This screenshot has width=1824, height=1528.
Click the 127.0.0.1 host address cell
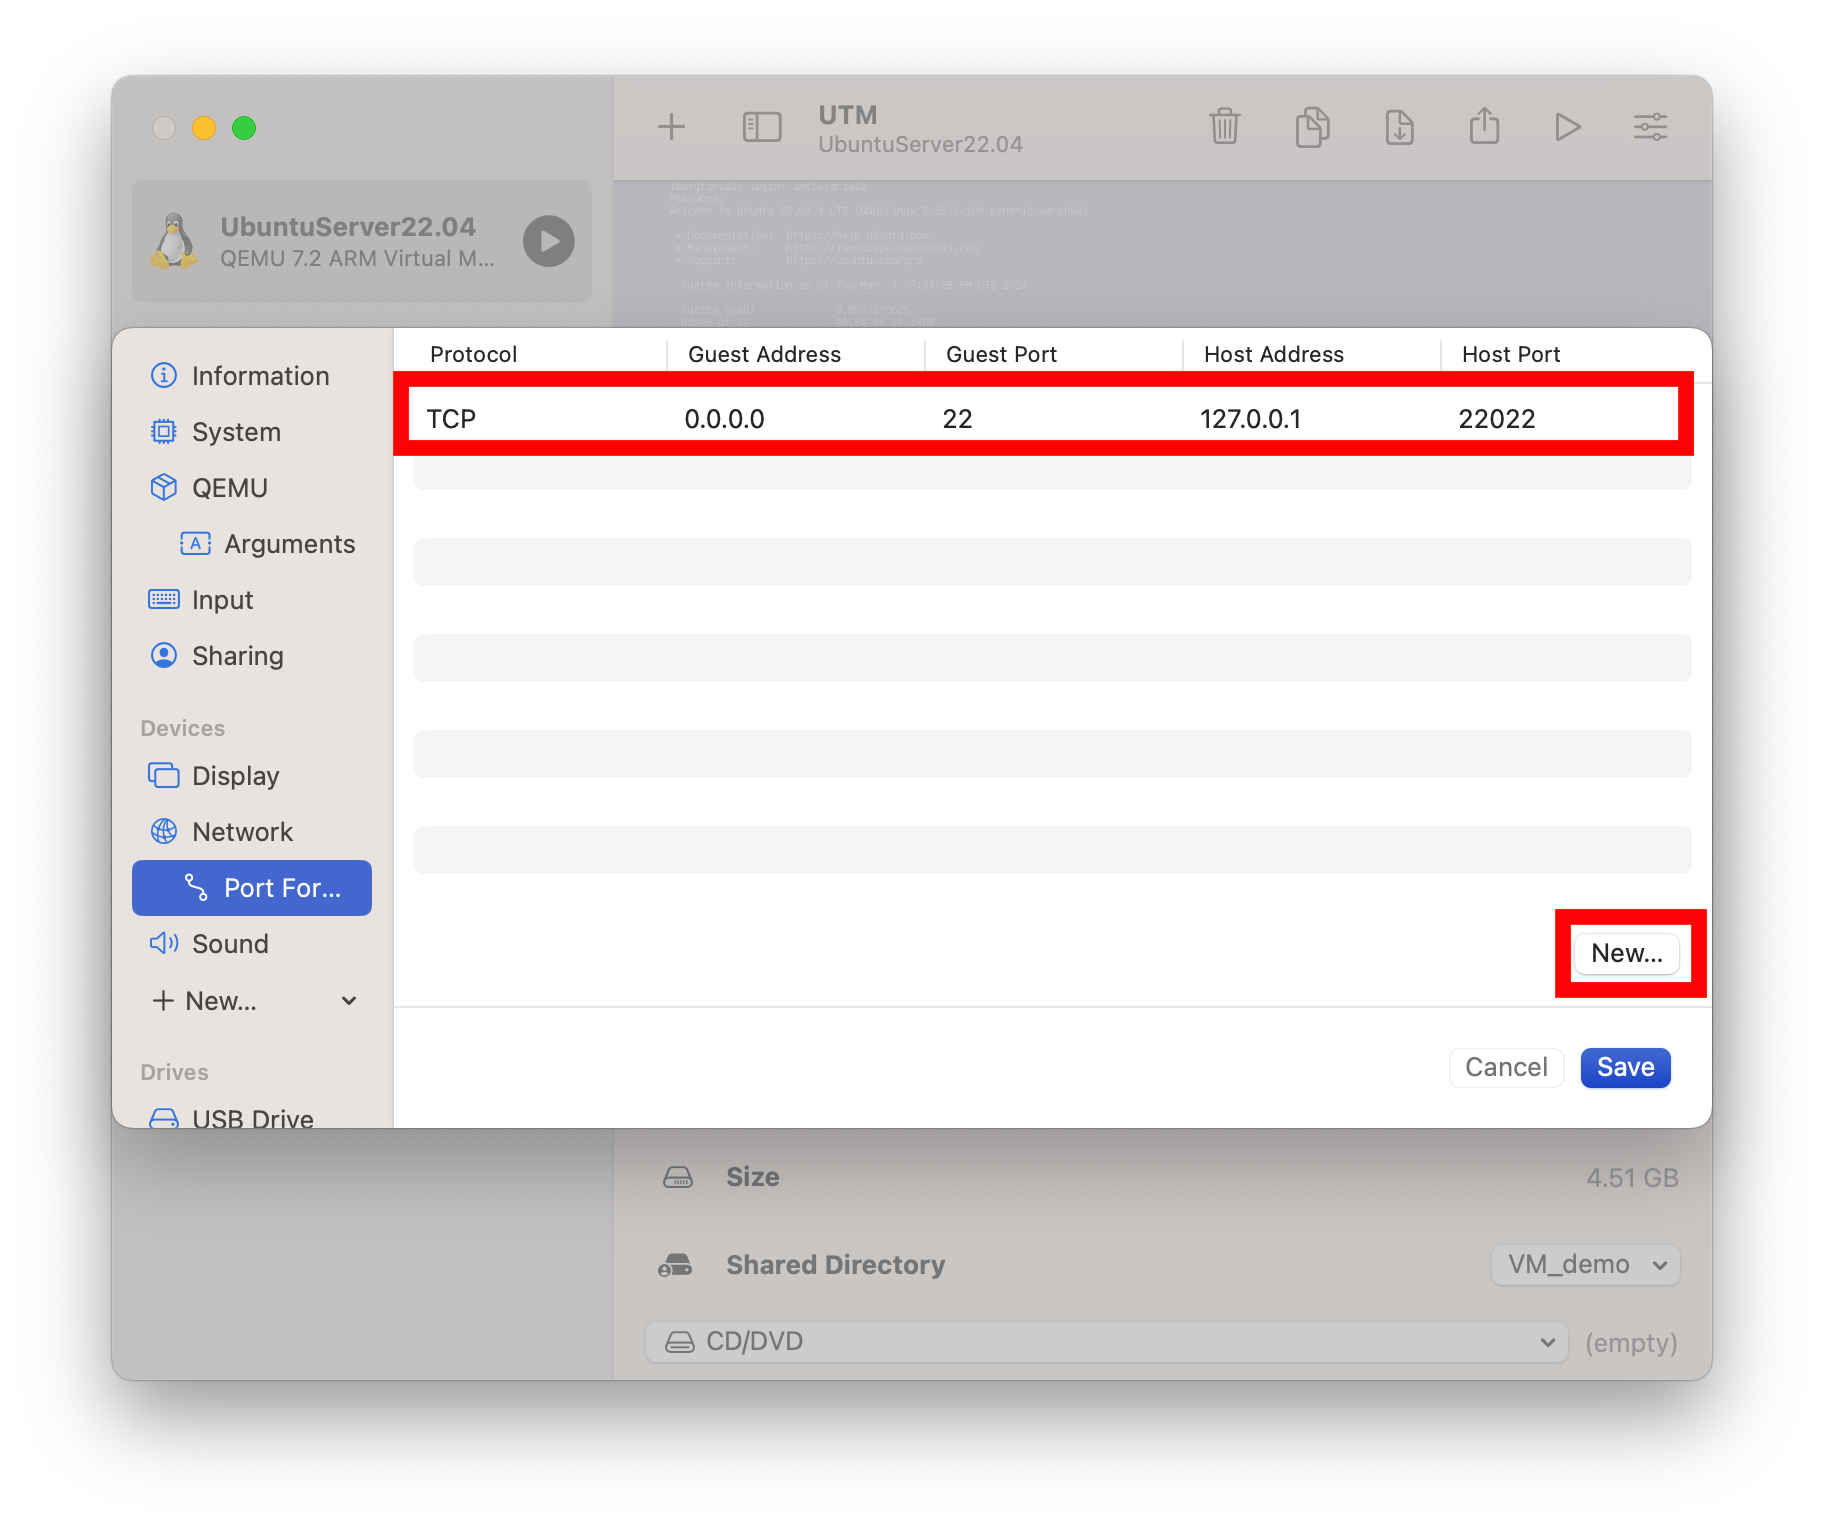[x=1250, y=419]
